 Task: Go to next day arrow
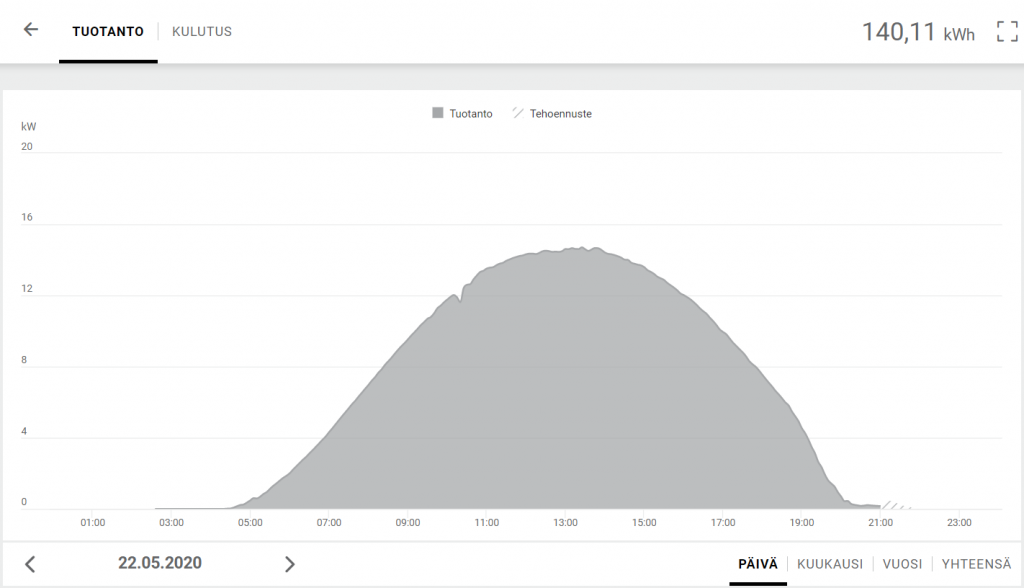click(290, 564)
